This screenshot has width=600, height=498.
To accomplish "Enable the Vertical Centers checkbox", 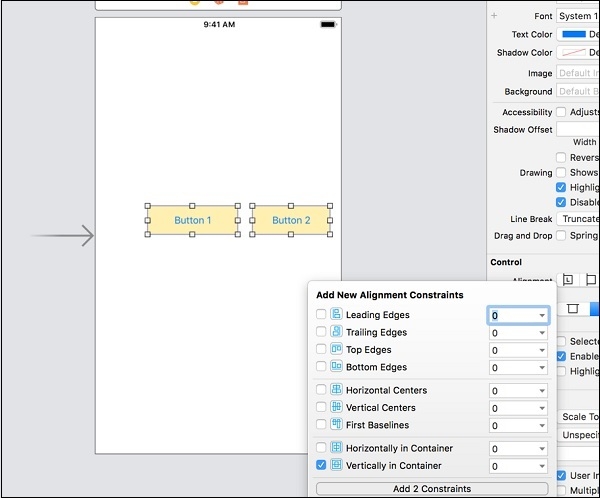I will pyautogui.click(x=321, y=407).
